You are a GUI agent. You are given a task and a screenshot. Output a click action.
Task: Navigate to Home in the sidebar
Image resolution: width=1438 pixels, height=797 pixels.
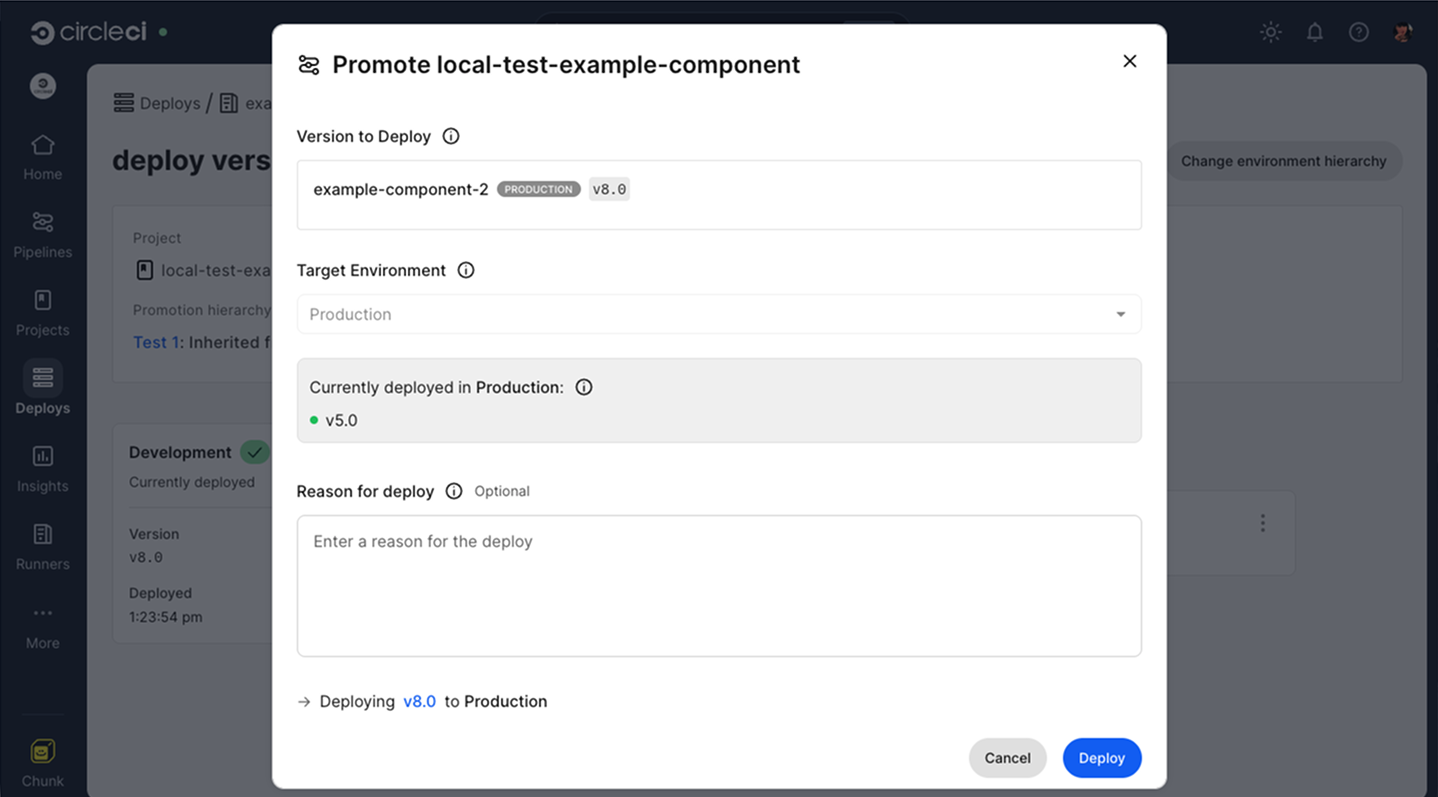[42, 155]
